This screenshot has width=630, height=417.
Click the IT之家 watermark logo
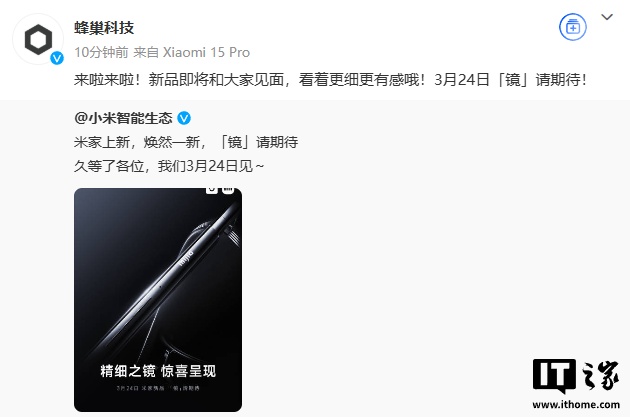point(576,376)
